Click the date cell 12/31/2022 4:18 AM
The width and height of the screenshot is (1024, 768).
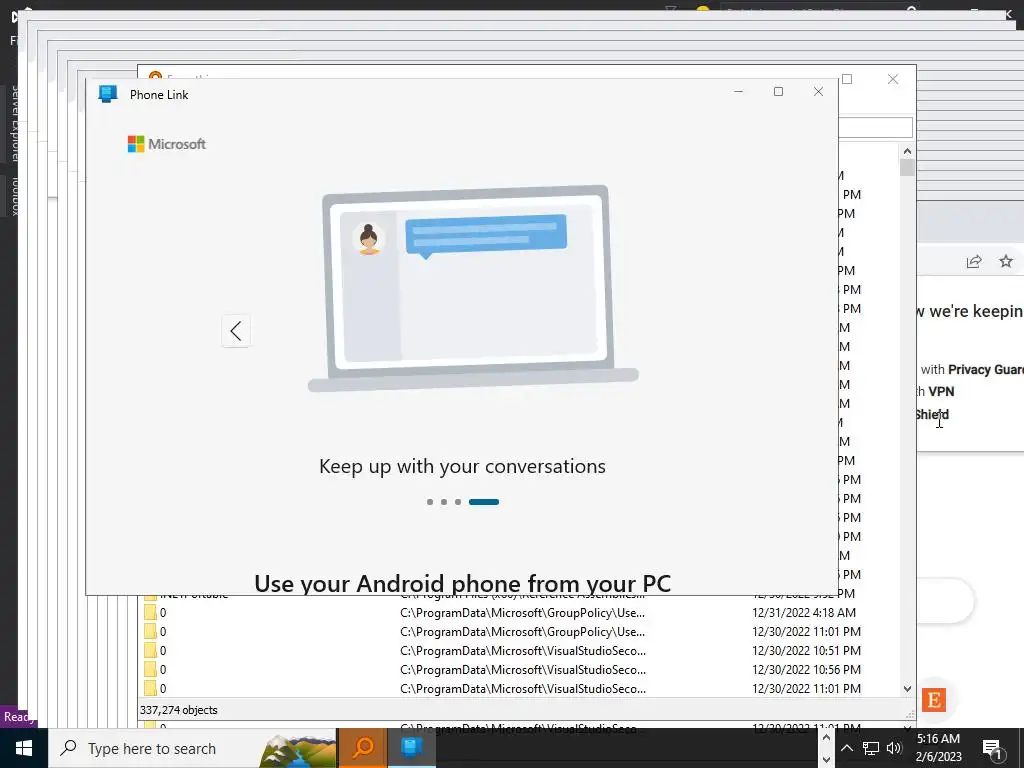[x=804, y=613]
